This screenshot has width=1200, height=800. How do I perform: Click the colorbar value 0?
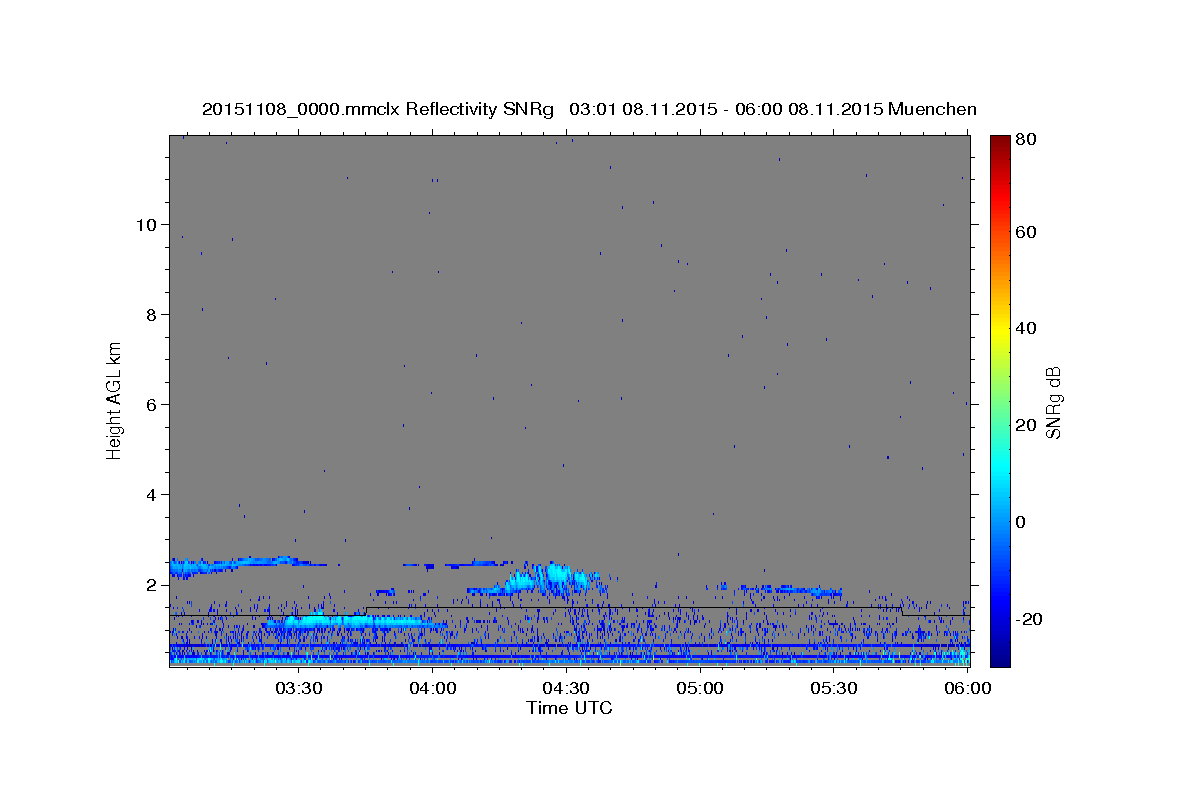(x=1022, y=522)
